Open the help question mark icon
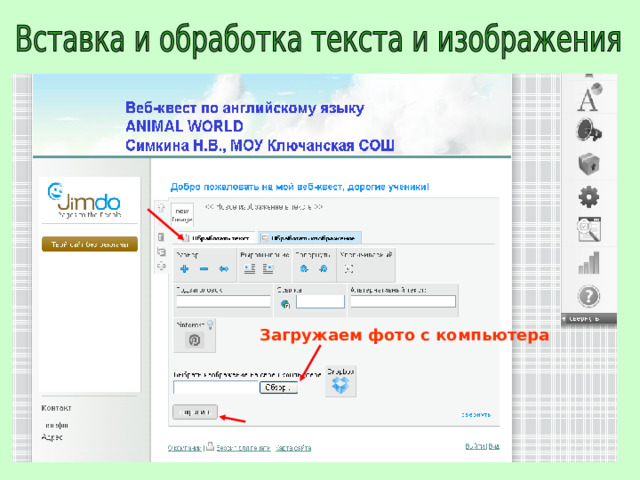This screenshot has width=640, height=480. (x=589, y=296)
